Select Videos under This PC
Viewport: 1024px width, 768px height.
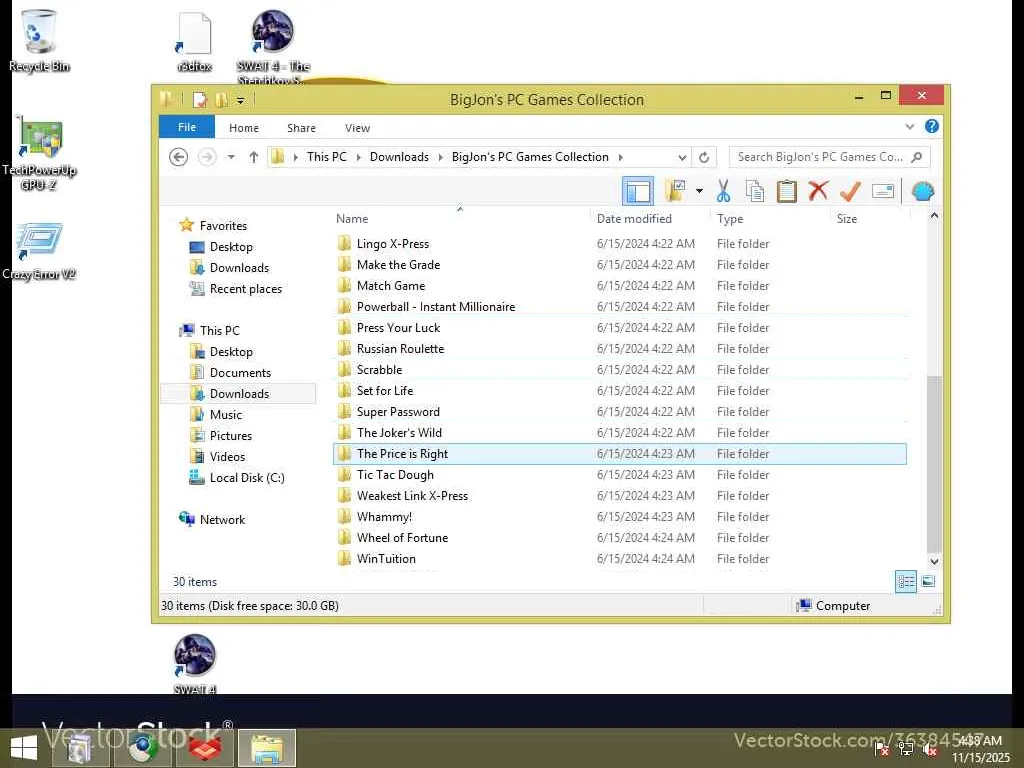pos(227,456)
